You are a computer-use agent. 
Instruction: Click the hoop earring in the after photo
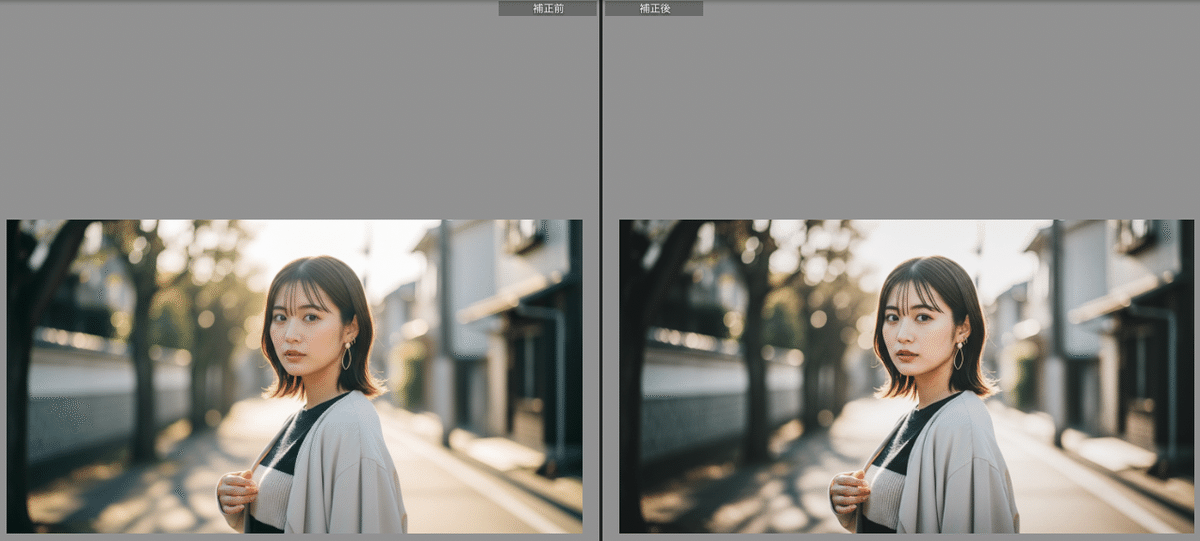point(959,356)
